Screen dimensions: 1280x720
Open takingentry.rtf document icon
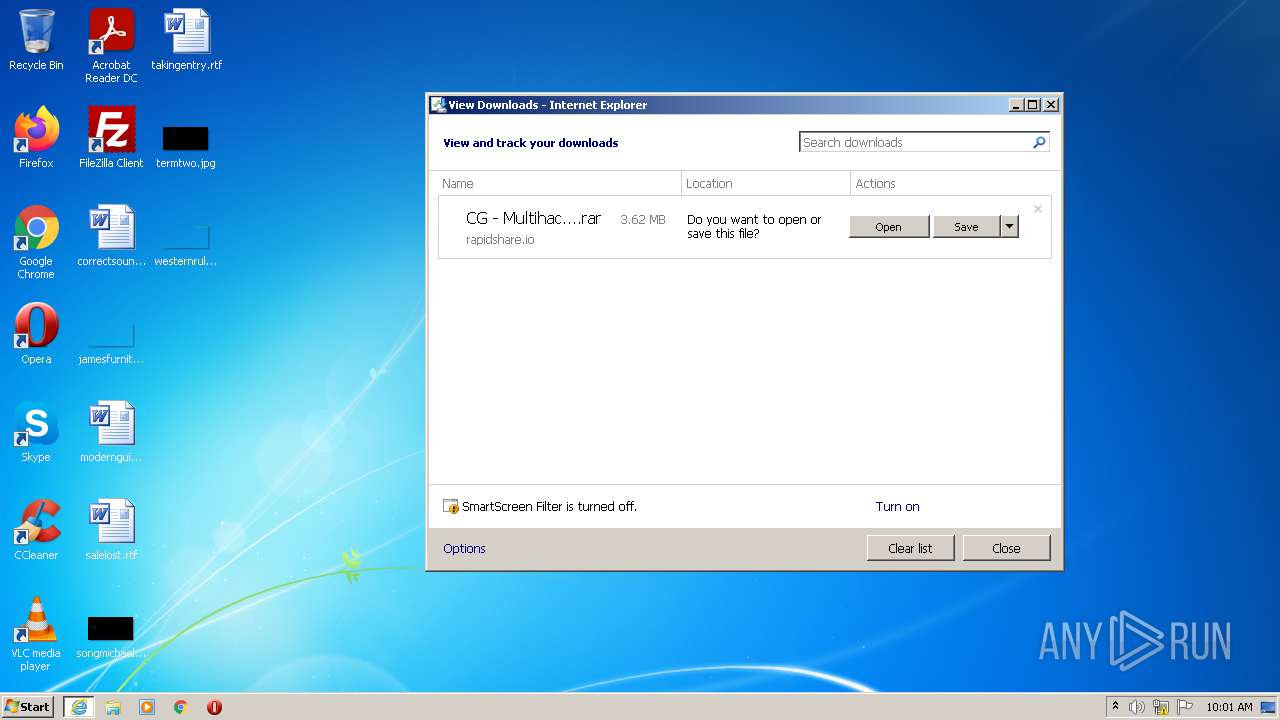[x=186, y=40]
